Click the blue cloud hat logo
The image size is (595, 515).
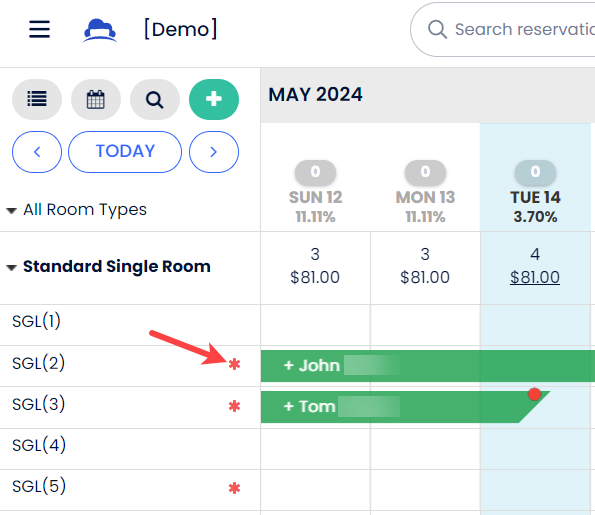[100, 30]
